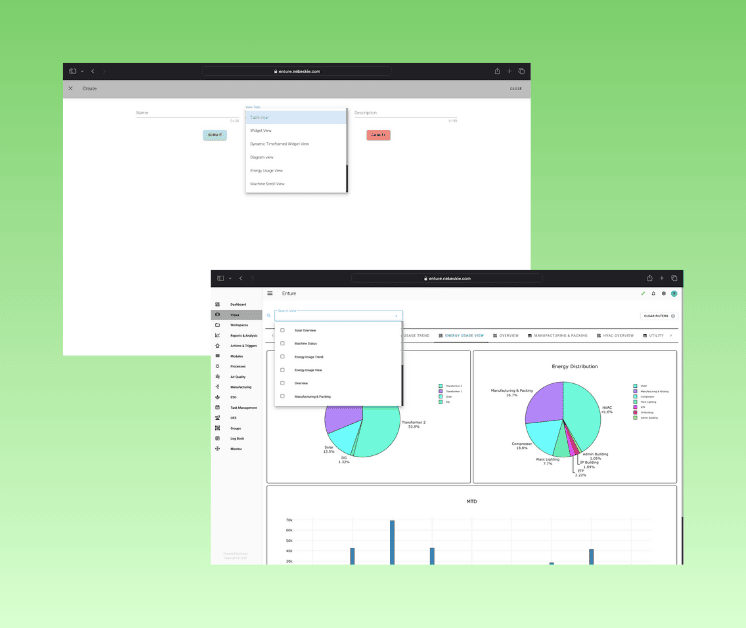
Task: Click share icon in back browser window
Action: point(497,71)
